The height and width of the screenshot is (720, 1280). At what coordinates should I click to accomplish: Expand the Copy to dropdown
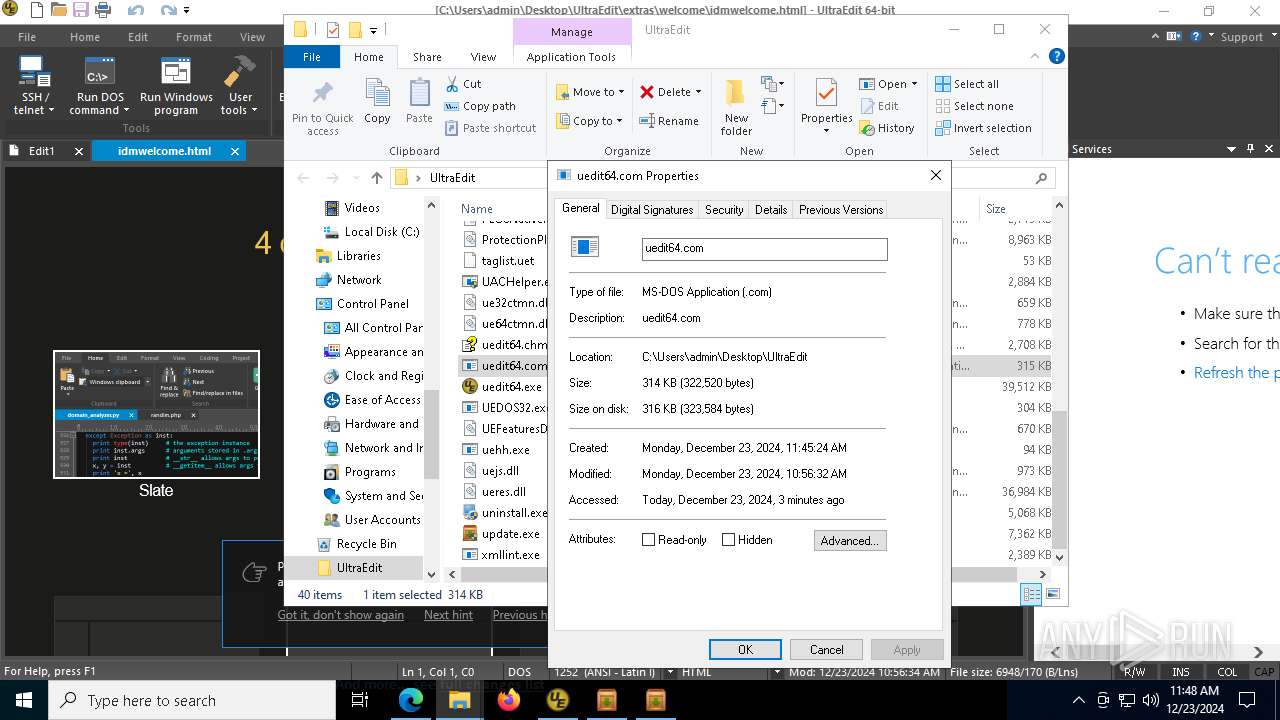(619, 121)
